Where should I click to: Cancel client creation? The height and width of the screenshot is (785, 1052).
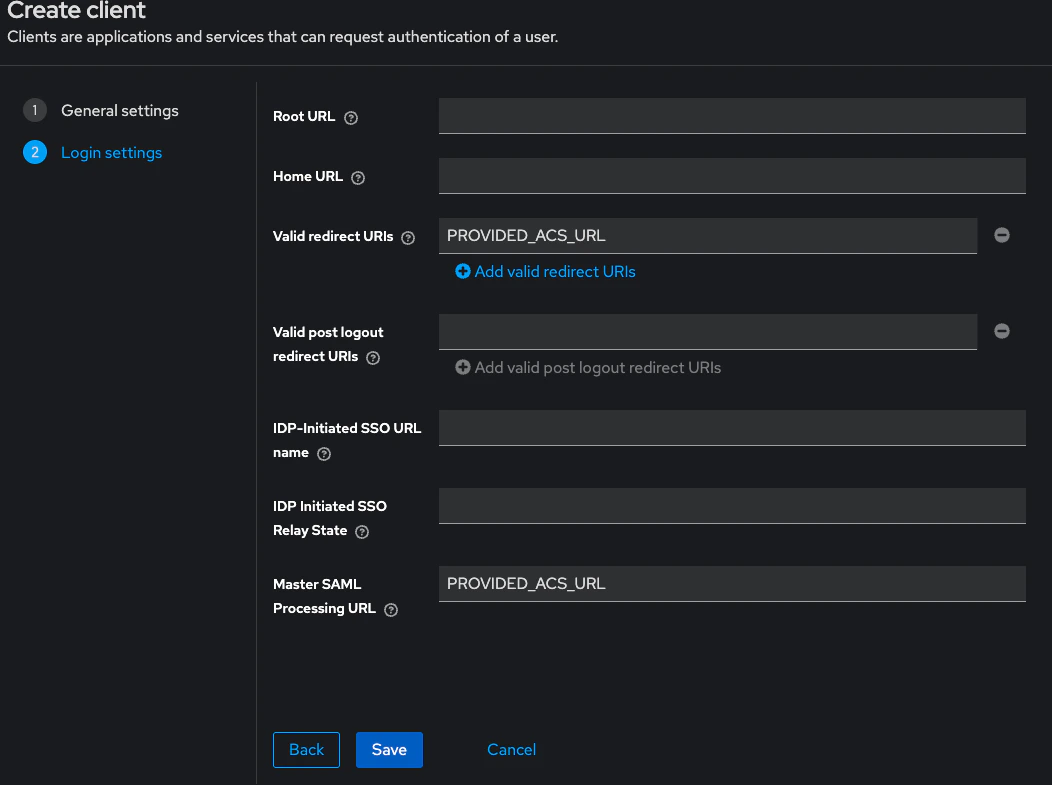pyautogui.click(x=511, y=749)
